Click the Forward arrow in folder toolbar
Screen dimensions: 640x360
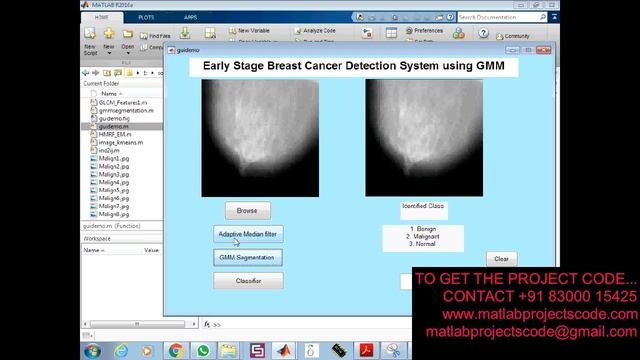click(x=96, y=73)
